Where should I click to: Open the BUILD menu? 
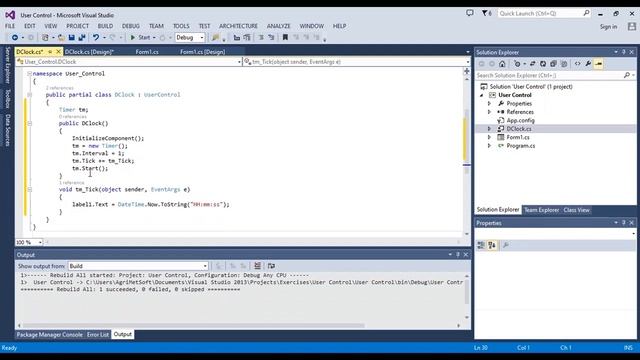(105, 26)
